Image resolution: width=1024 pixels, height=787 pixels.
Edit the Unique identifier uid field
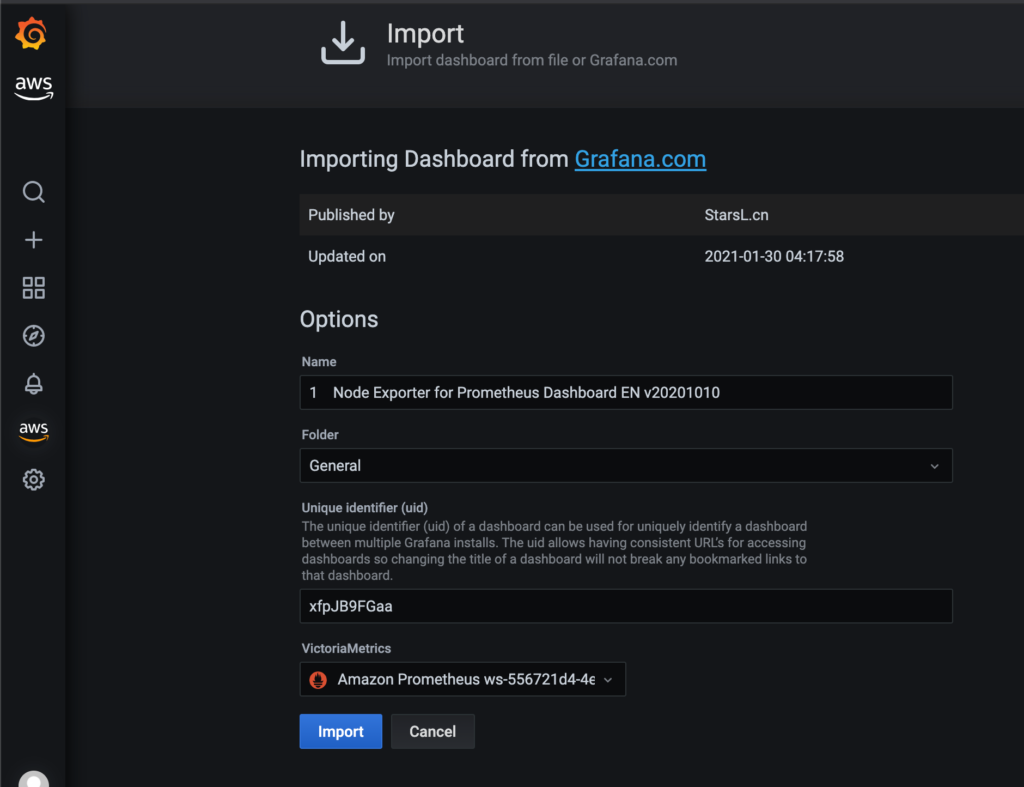626,606
